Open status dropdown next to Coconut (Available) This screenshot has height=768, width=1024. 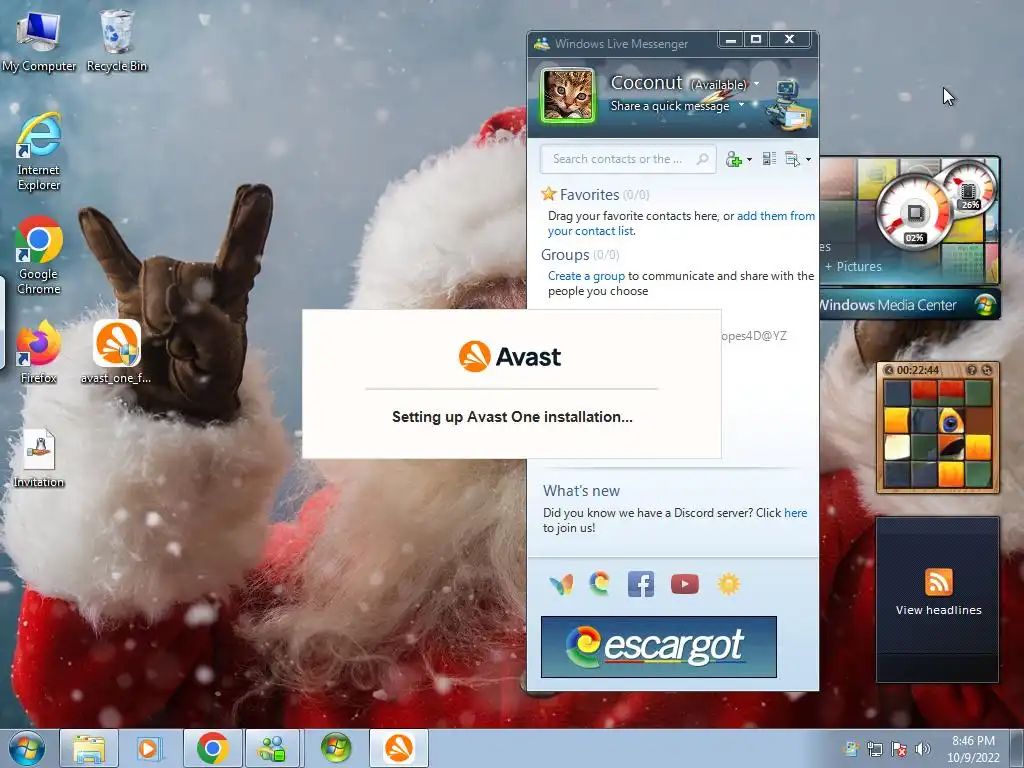pos(756,84)
